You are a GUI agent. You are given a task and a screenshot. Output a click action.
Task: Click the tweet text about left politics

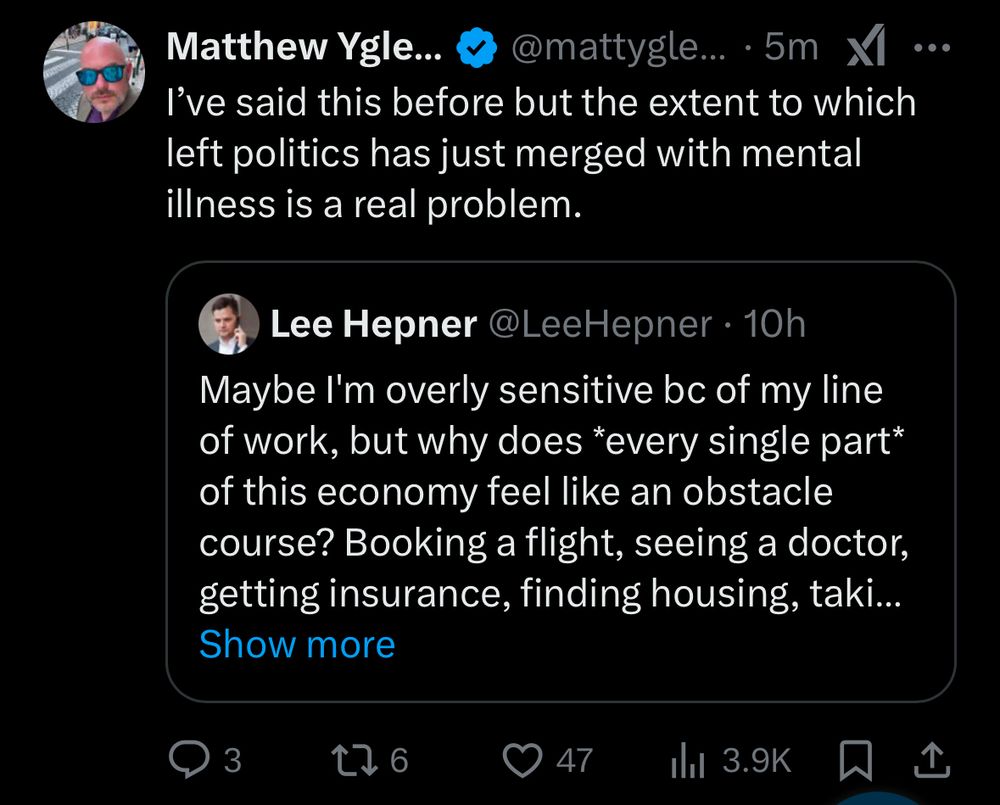tap(540, 154)
